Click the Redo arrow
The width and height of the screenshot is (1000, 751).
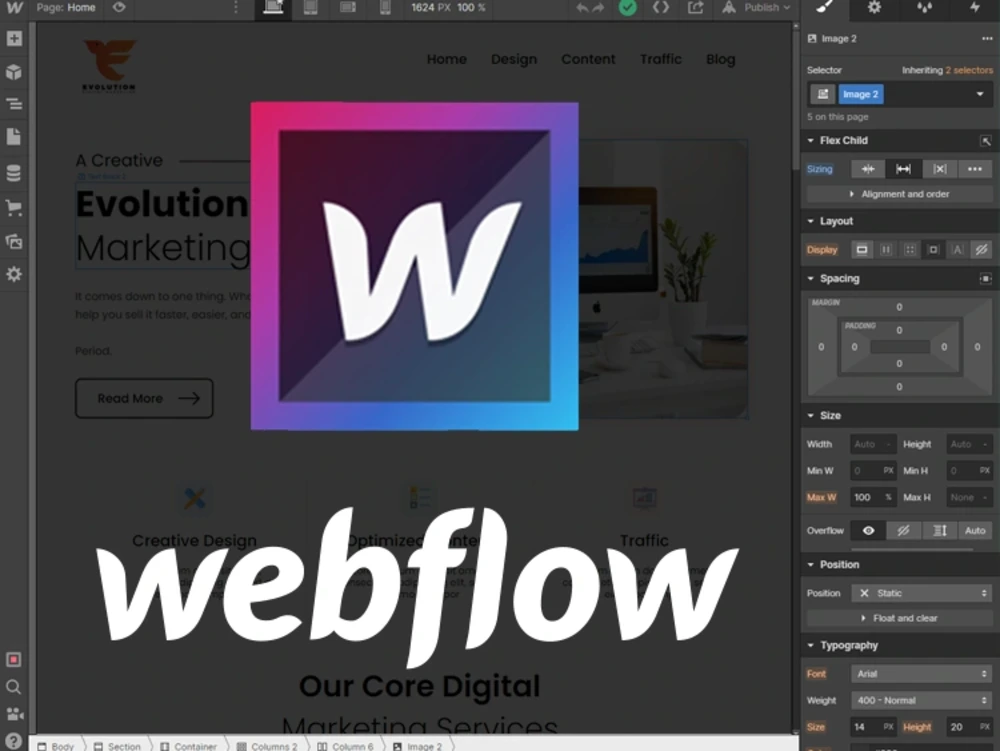click(x=598, y=8)
